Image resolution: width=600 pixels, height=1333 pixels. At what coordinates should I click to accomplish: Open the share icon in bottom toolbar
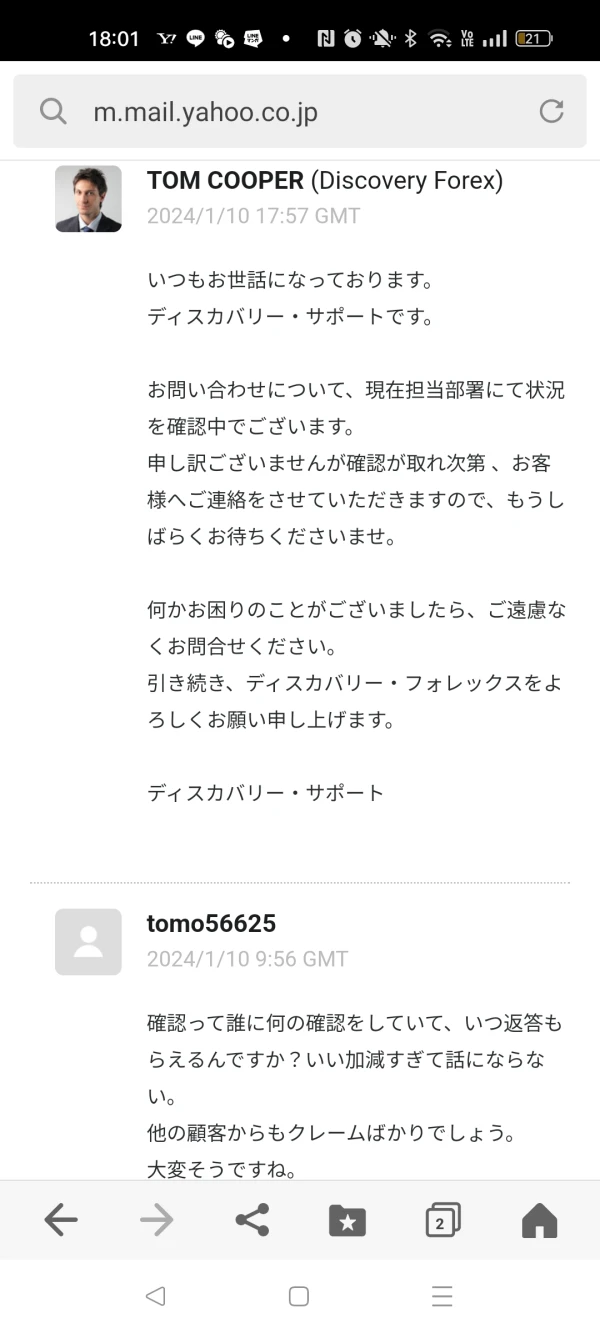(252, 1220)
